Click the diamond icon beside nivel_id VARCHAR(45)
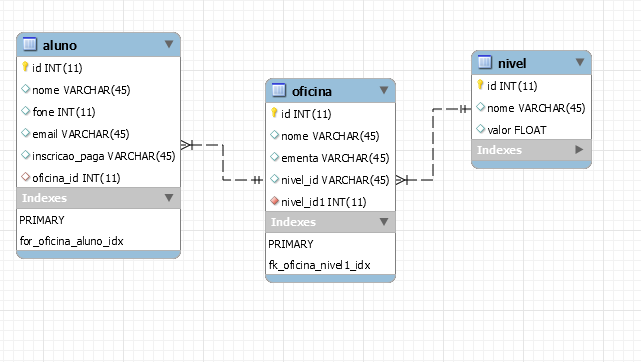The width and height of the screenshot is (641, 362). [x=274, y=179]
